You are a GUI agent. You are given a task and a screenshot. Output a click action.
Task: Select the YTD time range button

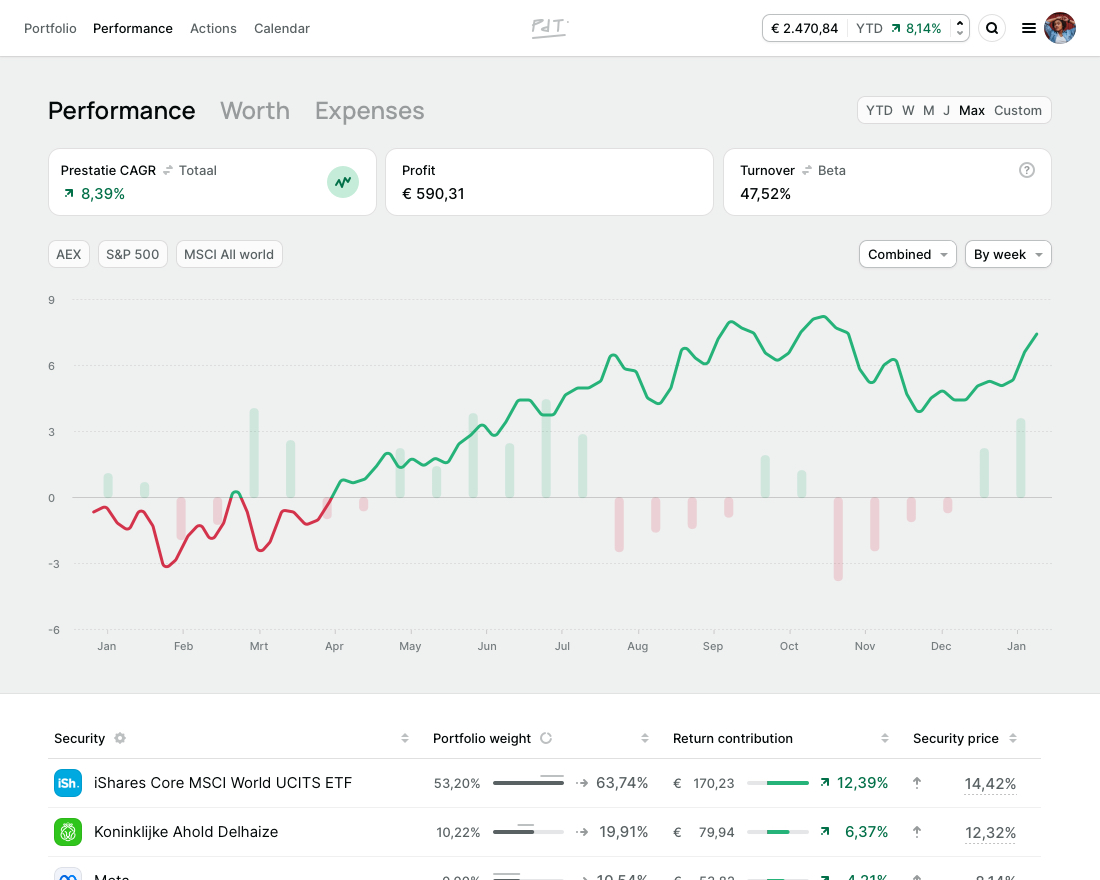[x=879, y=111]
